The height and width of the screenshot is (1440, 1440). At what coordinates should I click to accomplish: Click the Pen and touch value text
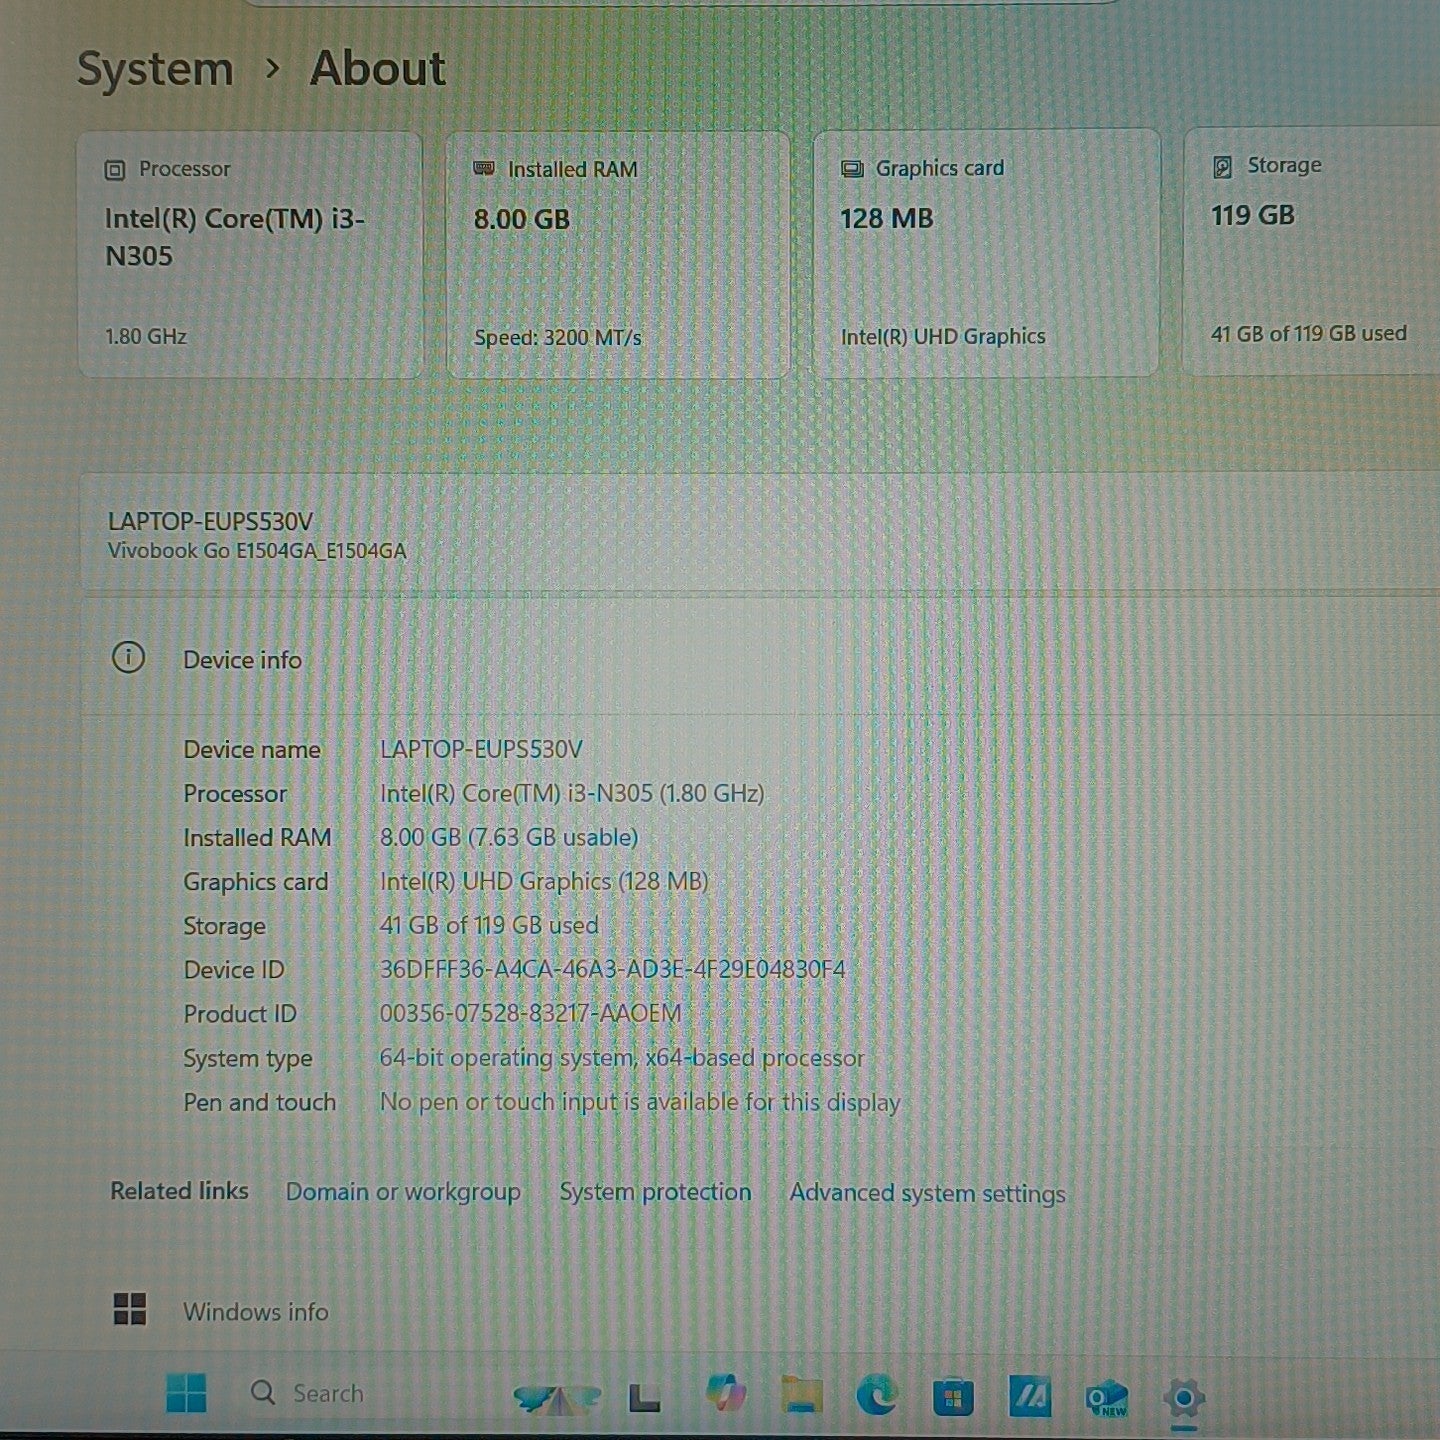click(640, 1102)
